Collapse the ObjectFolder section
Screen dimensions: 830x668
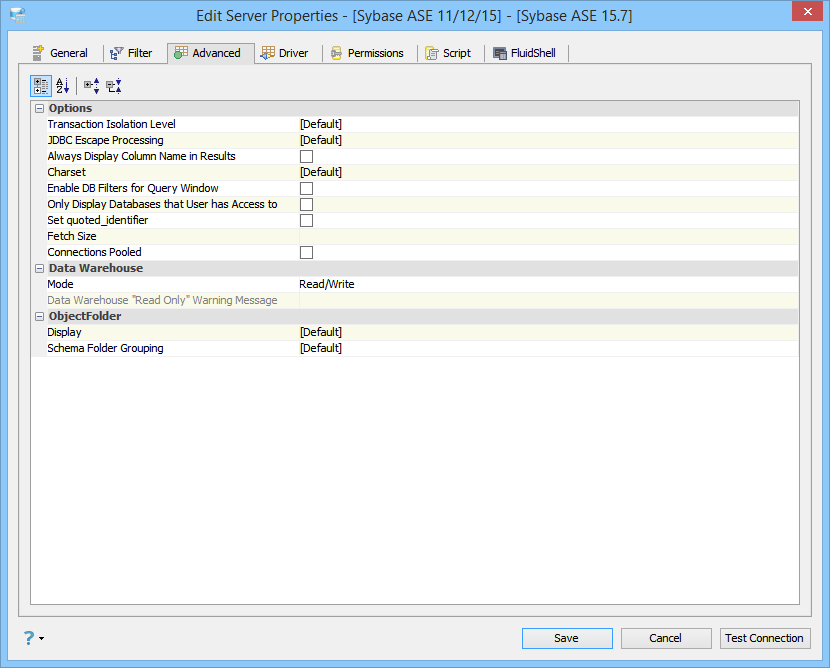[39, 317]
